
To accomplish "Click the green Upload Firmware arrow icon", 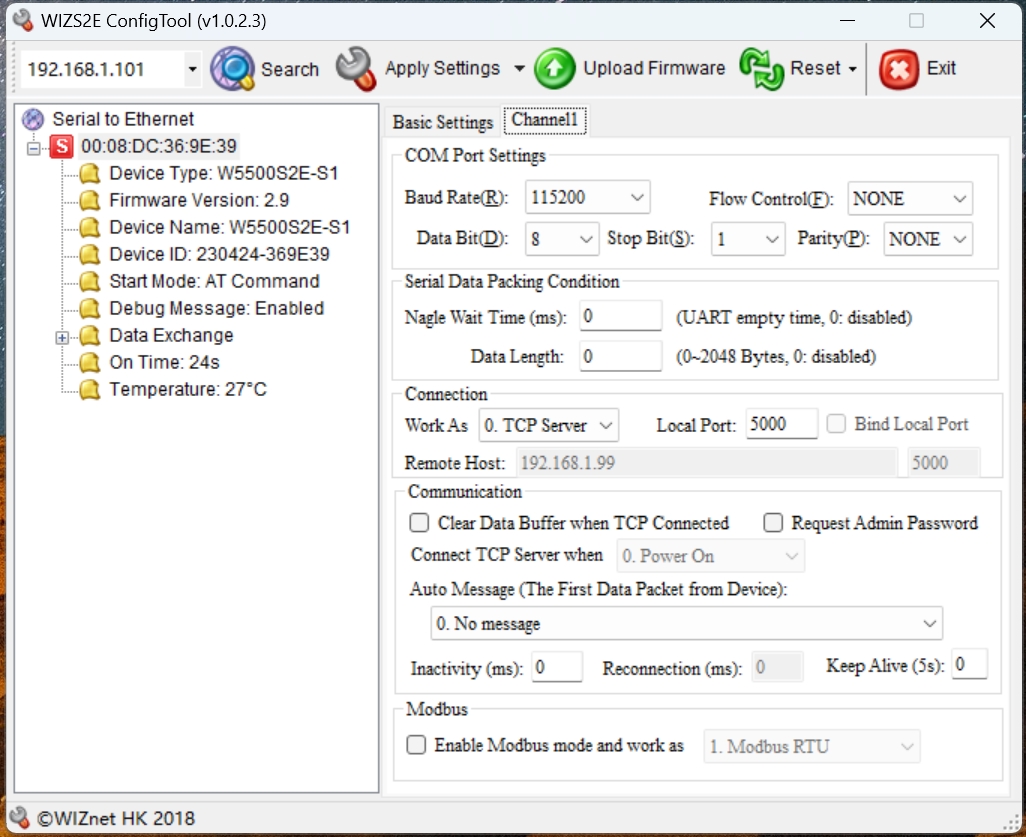I will tap(554, 69).
